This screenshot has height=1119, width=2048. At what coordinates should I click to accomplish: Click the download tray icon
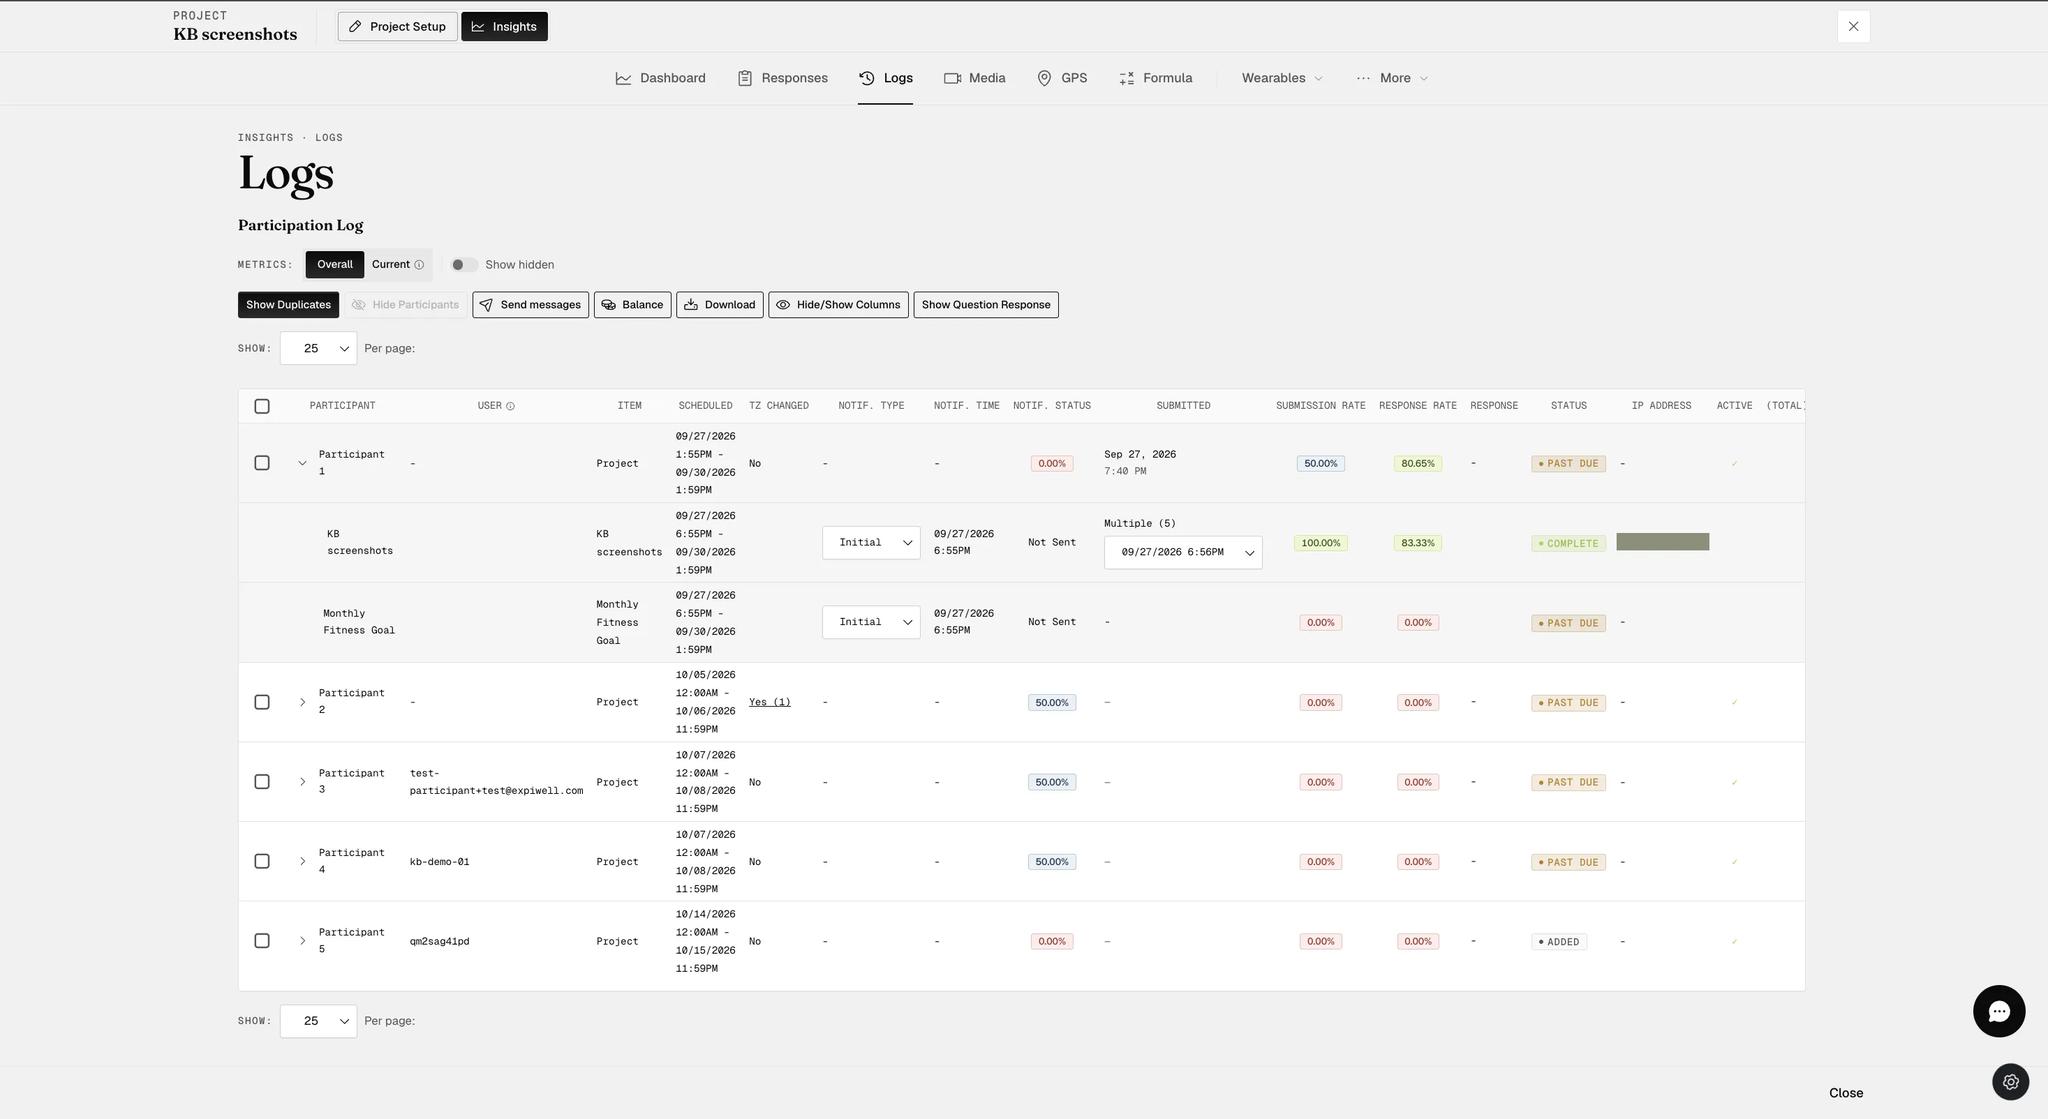click(691, 305)
